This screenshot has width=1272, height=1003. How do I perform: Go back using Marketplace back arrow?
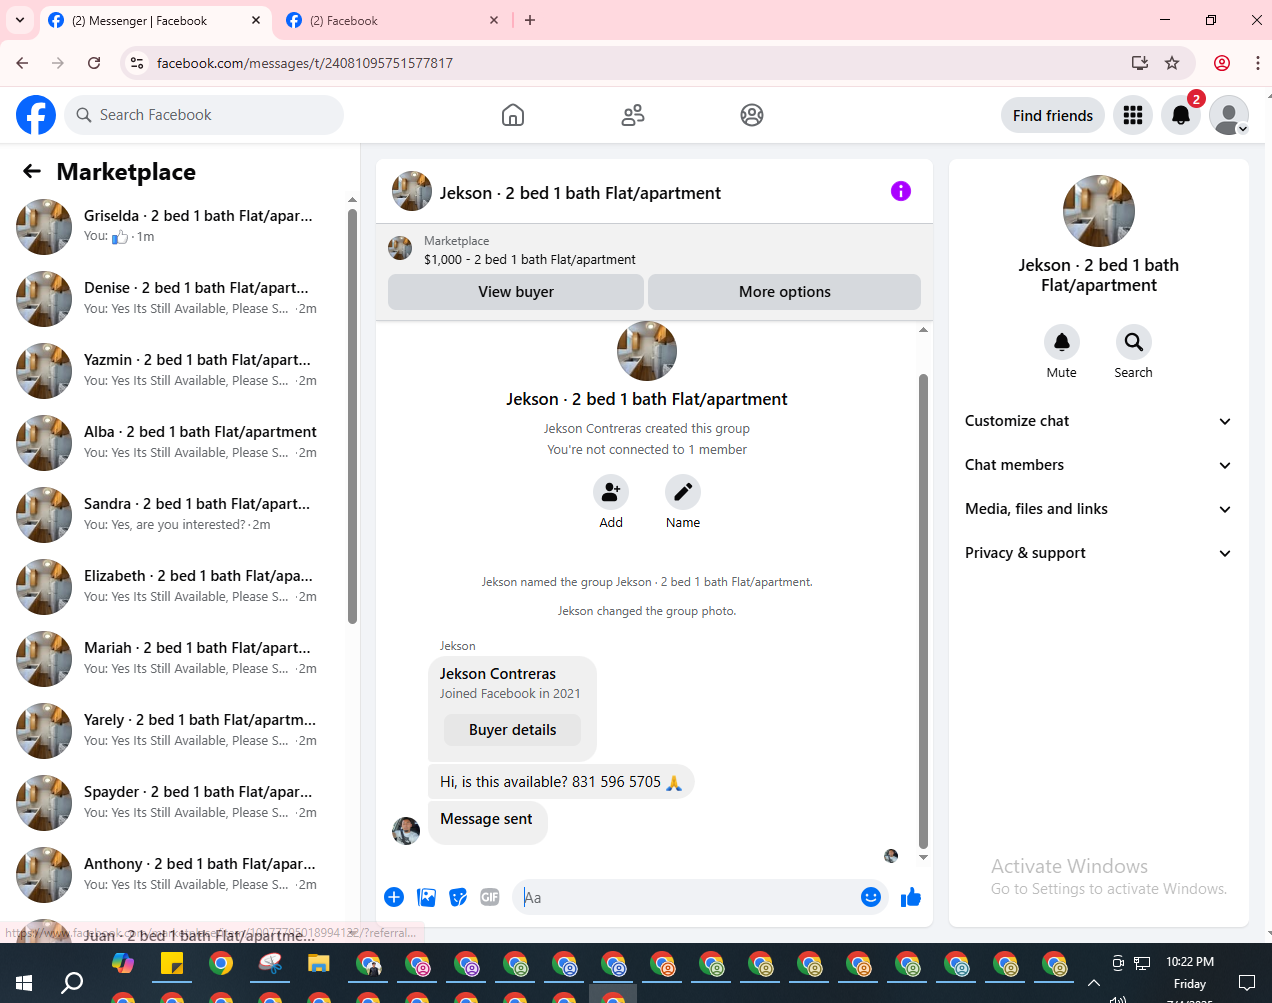(x=32, y=171)
